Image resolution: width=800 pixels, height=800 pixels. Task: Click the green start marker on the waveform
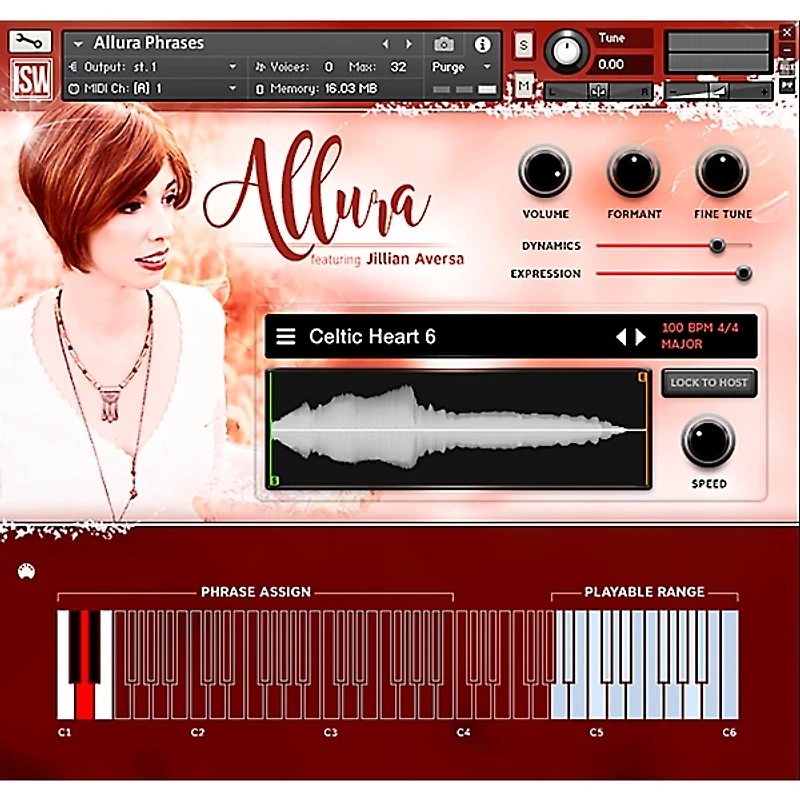[x=274, y=480]
